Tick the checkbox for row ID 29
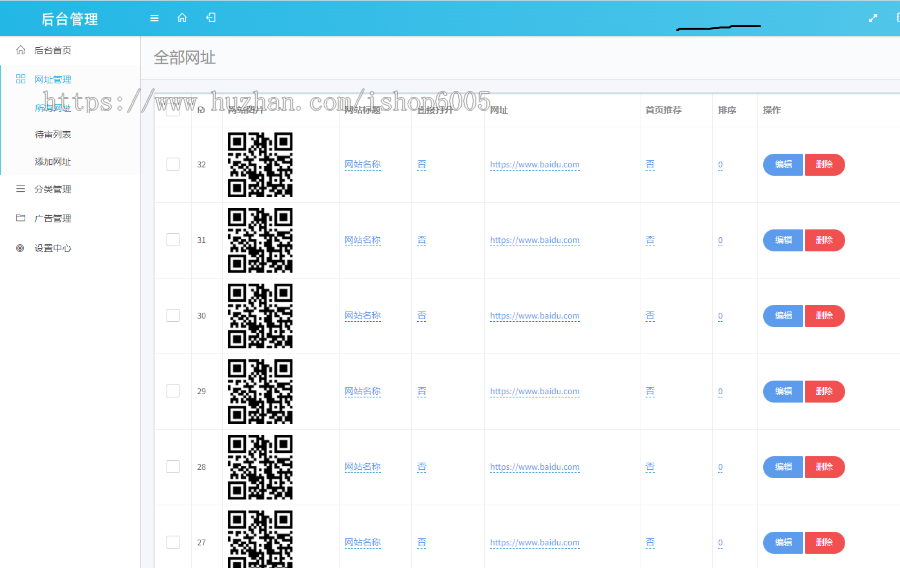 [x=173, y=391]
